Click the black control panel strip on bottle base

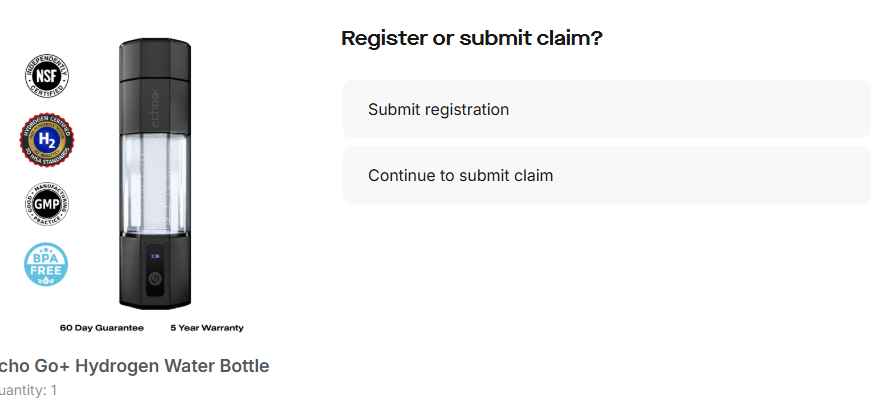coord(155,270)
